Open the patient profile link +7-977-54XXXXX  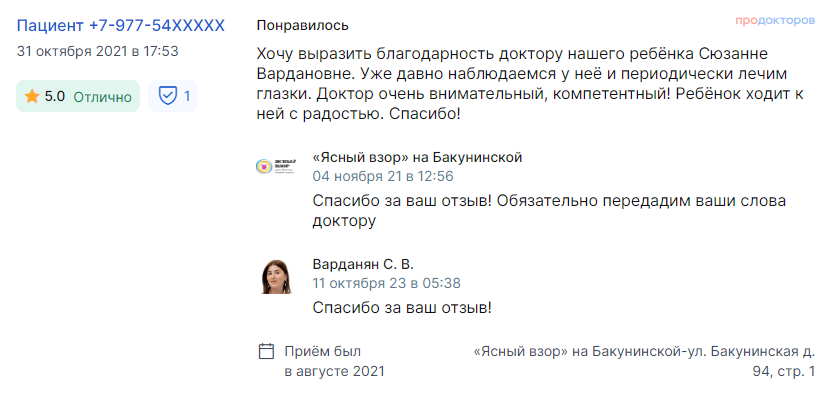[120, 25]
